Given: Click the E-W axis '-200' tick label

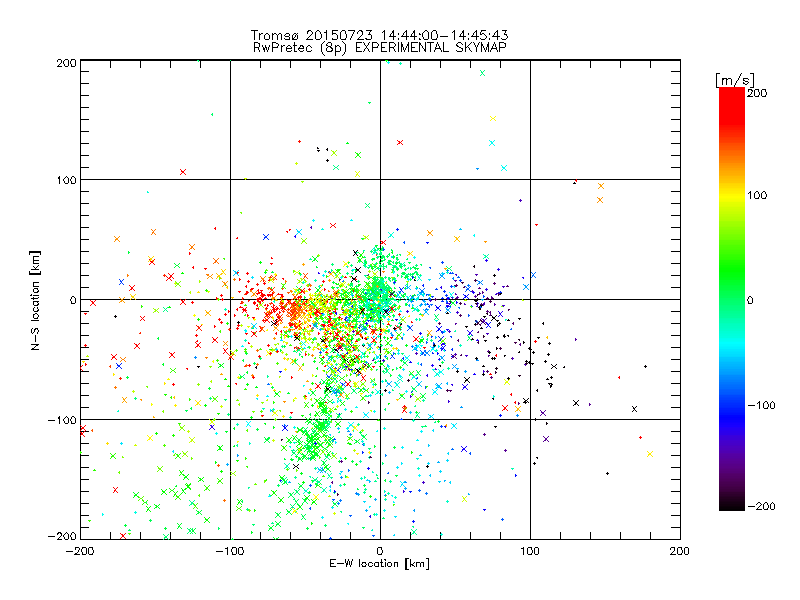Looking at the screenshot, I should click(81, 551).
